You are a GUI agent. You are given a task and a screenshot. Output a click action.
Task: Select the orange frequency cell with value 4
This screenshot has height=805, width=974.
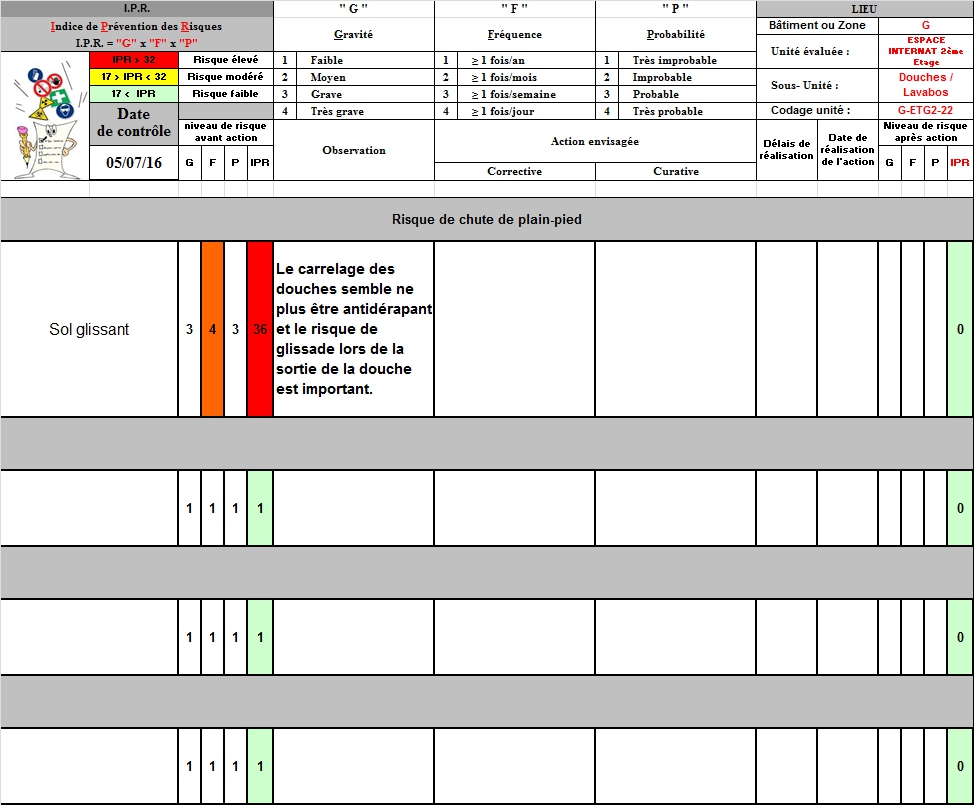pyautogui.click(x=212, y=329)
